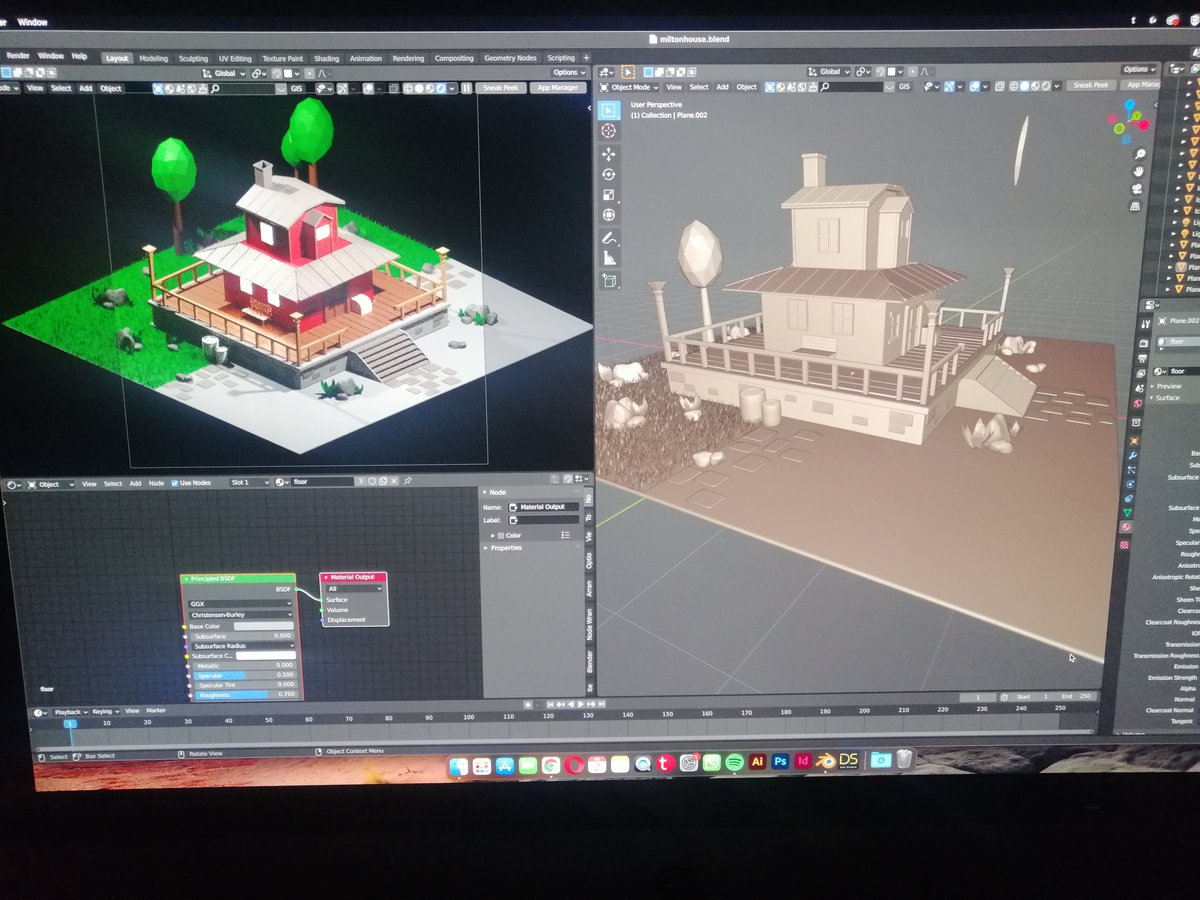
Task: Pause the render preview in left viewport
Action: point(466,88)
